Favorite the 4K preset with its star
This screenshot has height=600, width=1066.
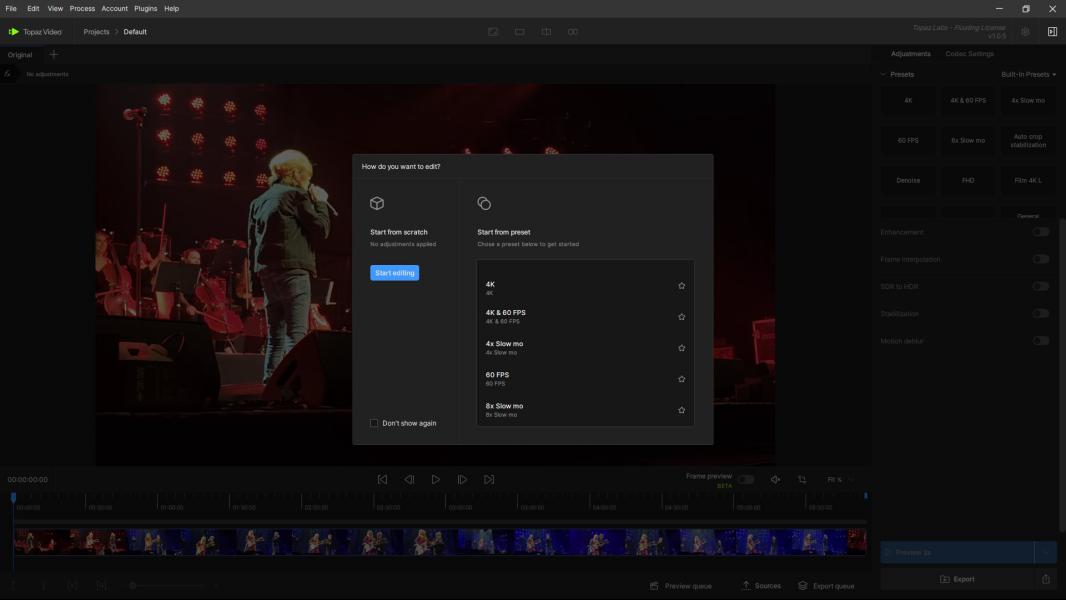(x=682, y=286)
